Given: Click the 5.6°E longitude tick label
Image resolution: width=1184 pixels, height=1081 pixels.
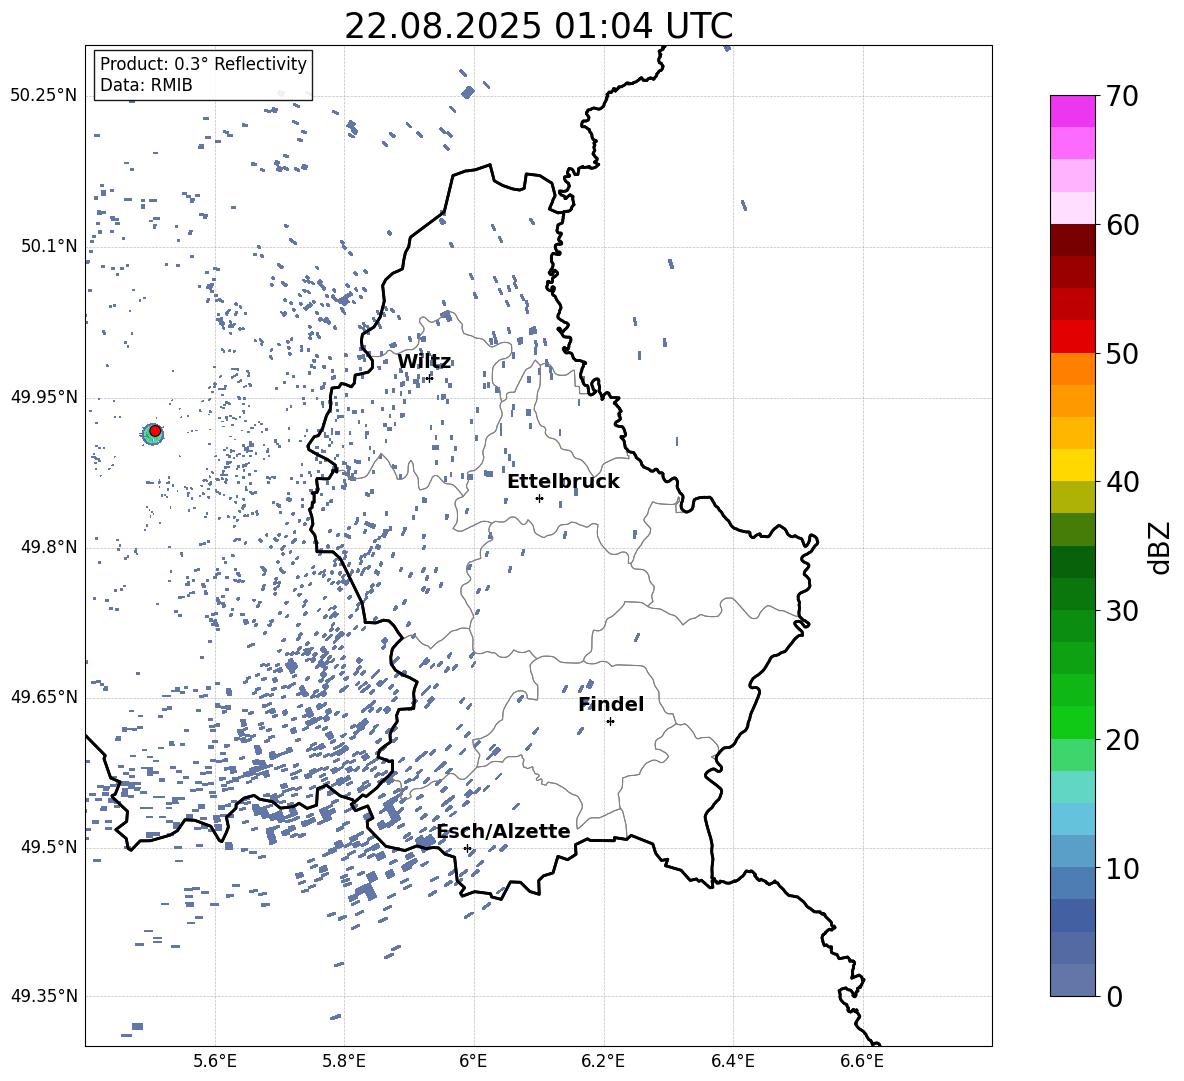Looking at the screenshot, I should (x=215, y=1061).
